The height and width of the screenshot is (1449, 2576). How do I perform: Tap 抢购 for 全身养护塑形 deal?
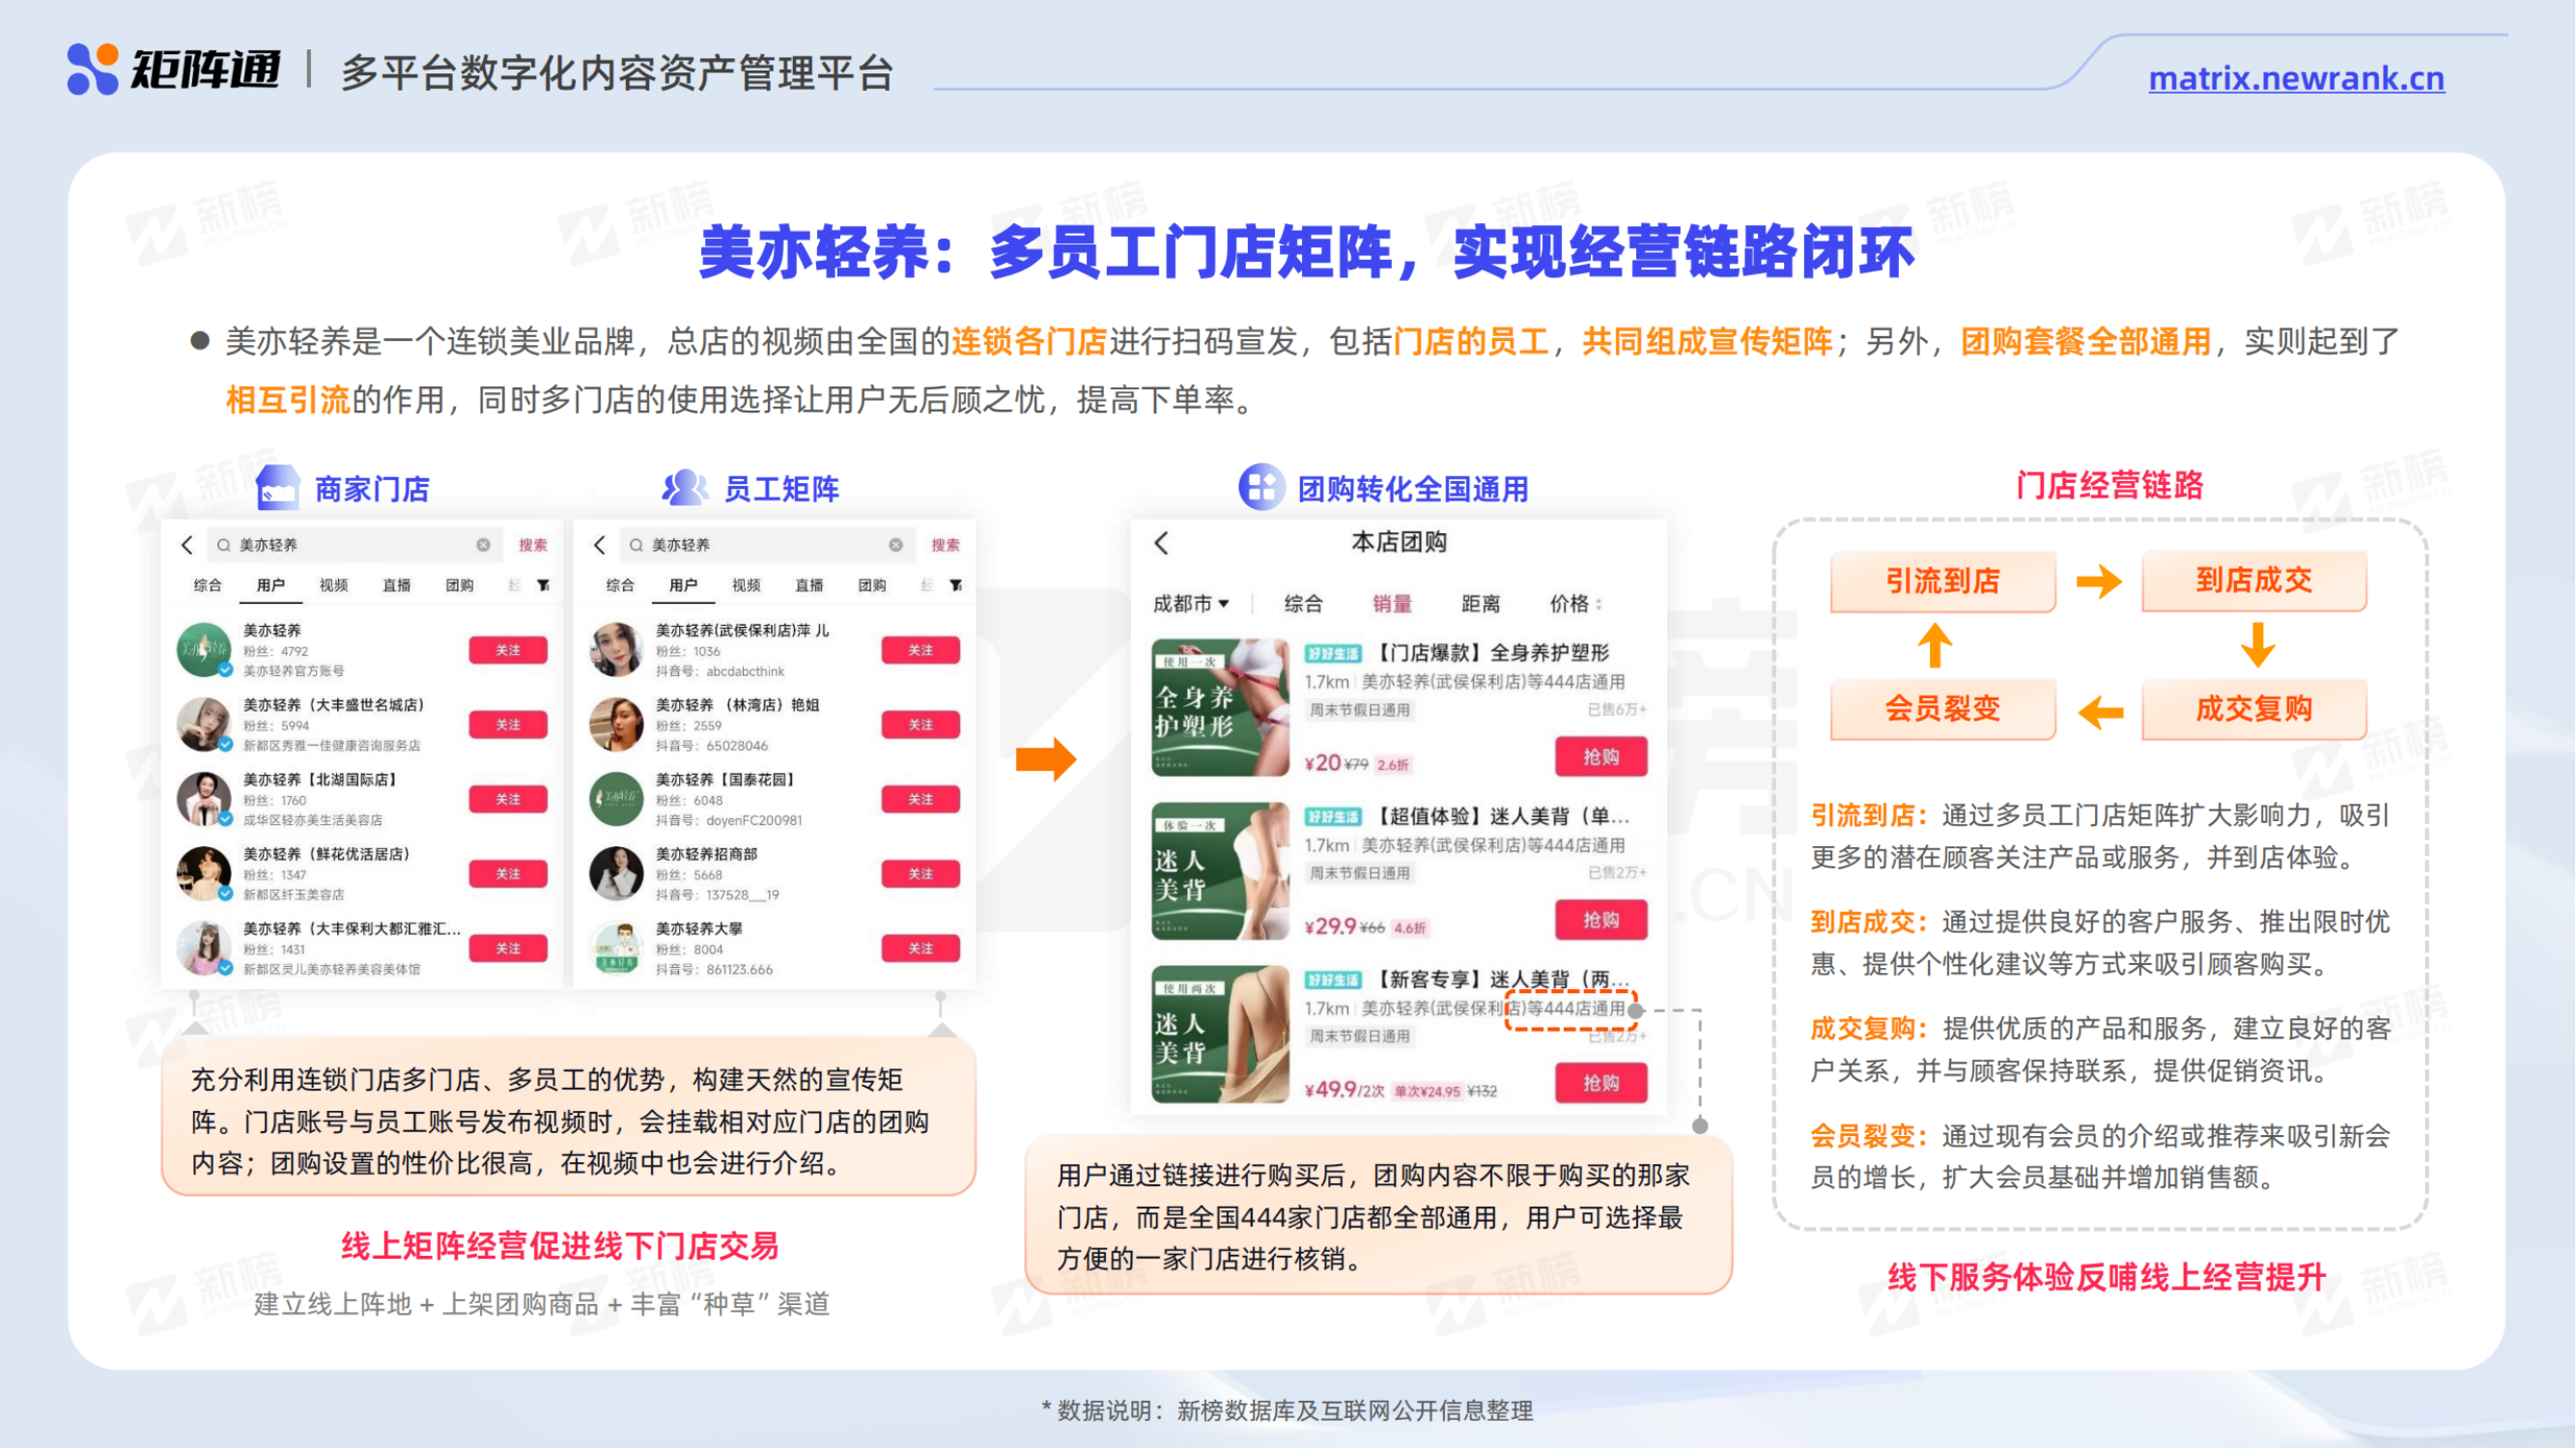[1602, 758]
